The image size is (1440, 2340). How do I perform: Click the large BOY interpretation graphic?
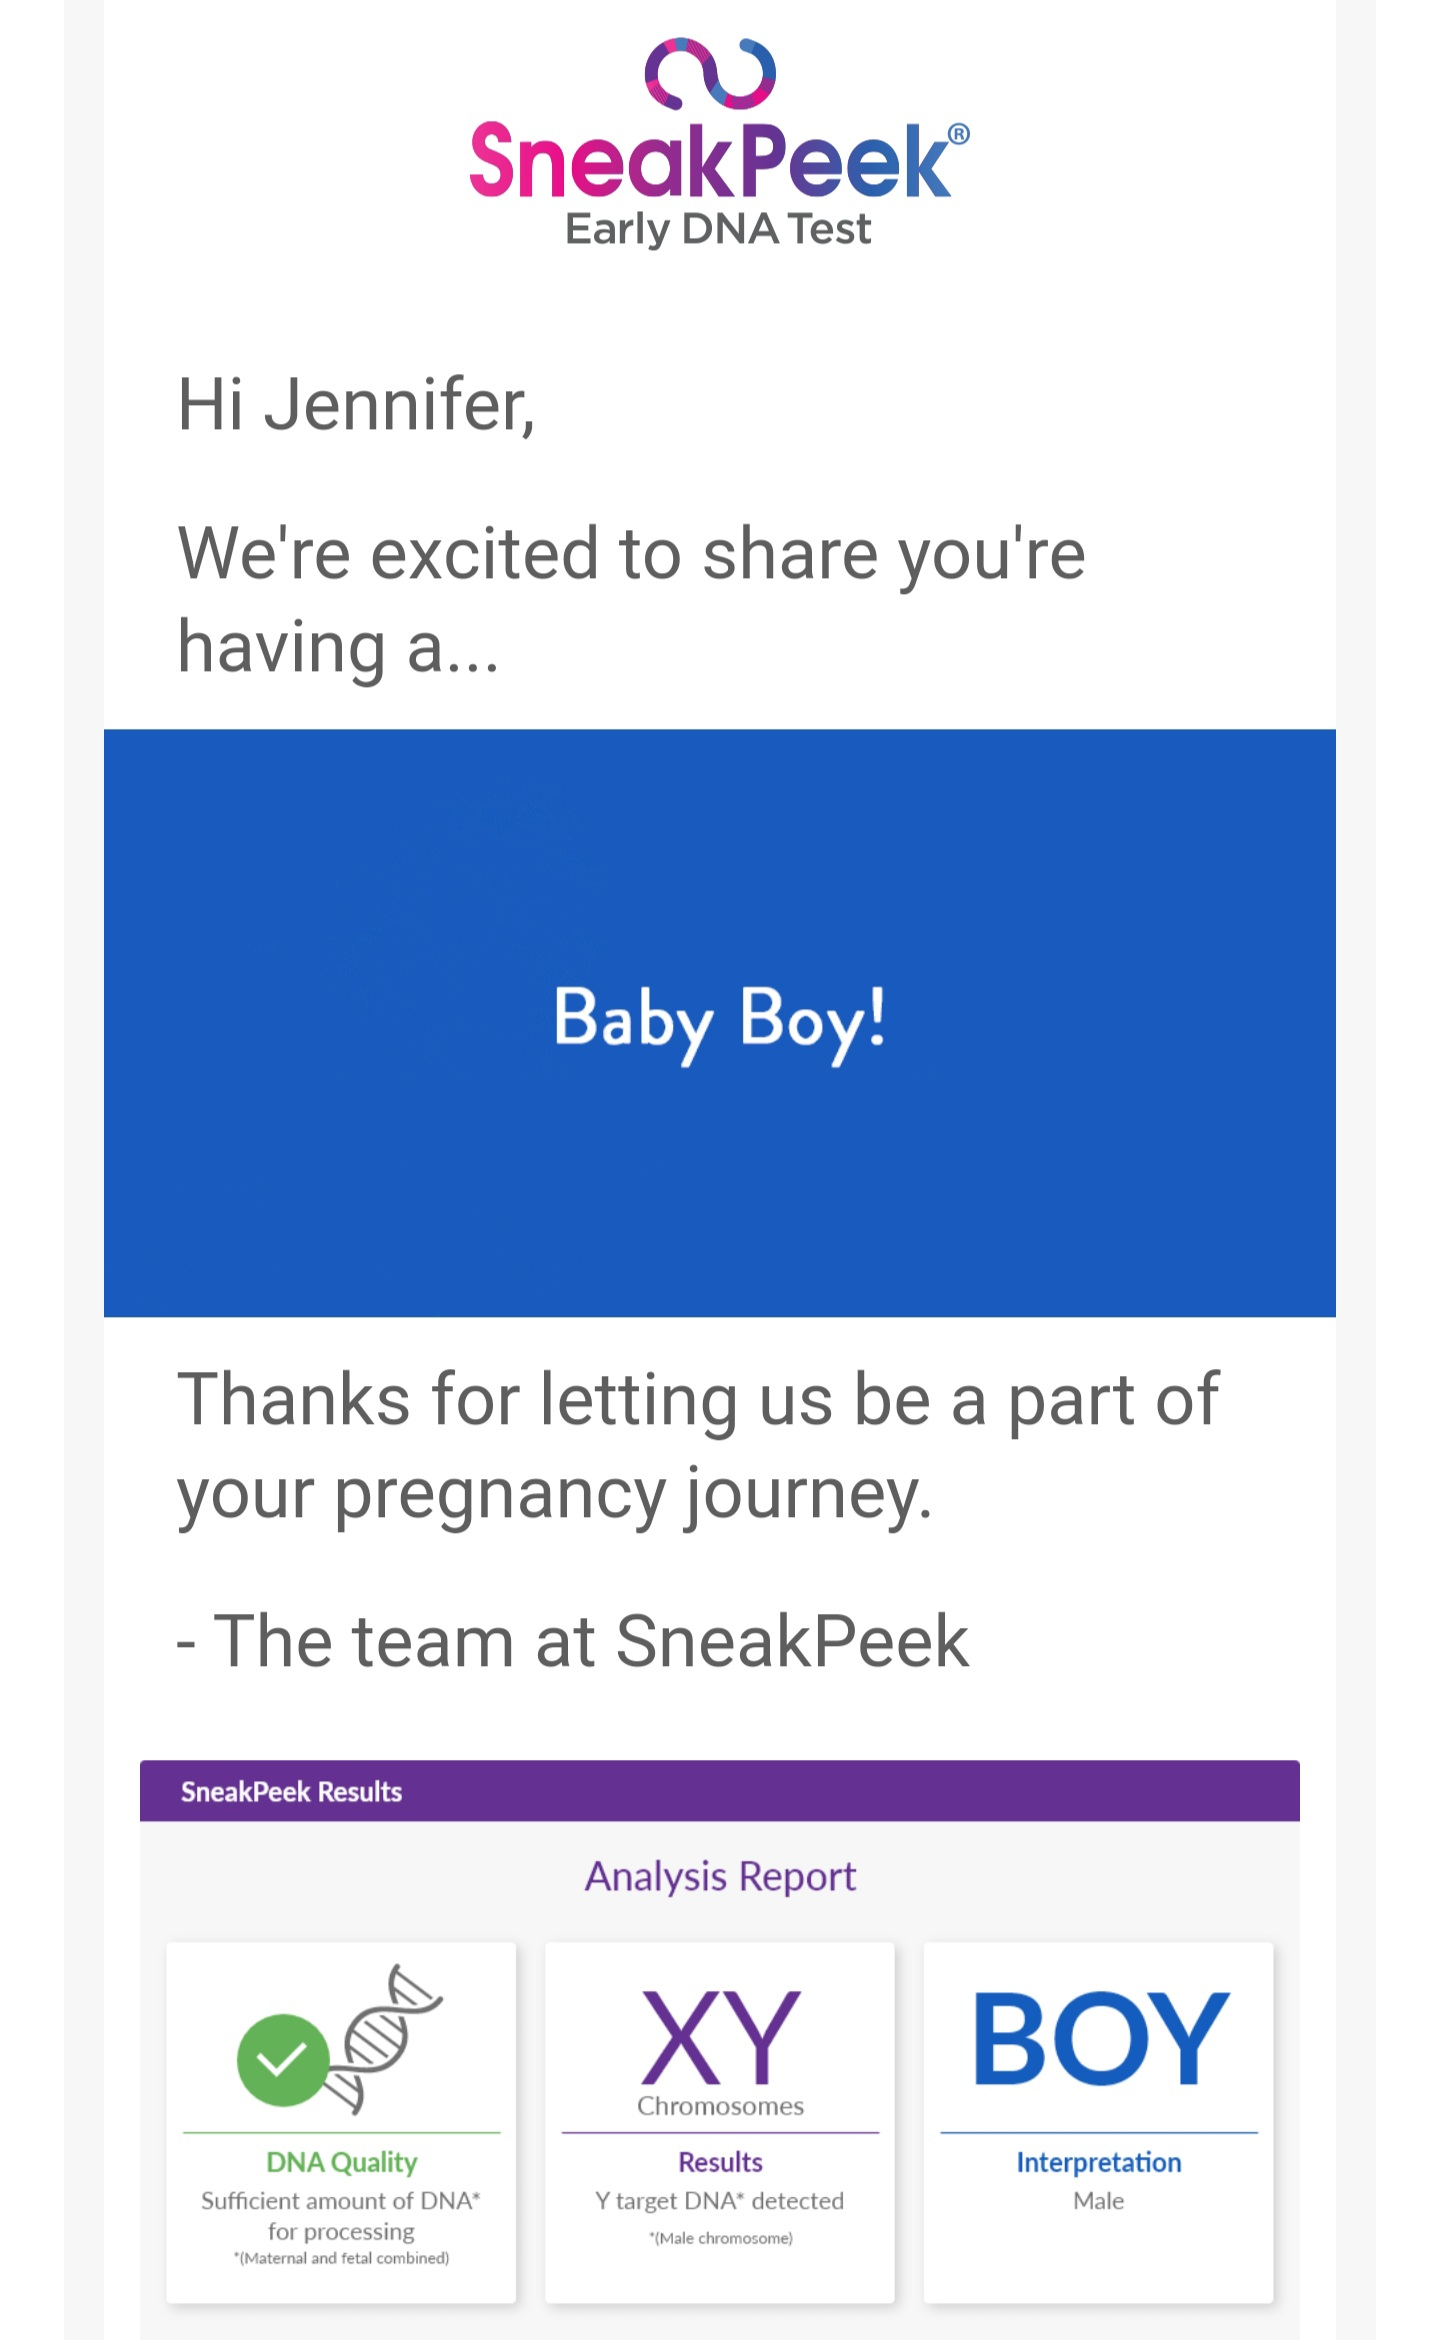(x=1099, y=2038)
